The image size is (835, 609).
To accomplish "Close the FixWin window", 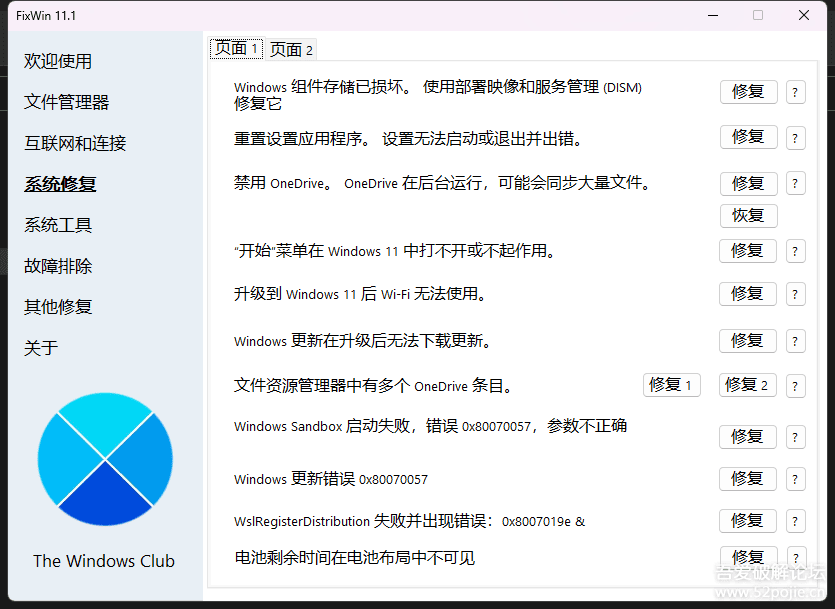I will pyautogui.click(x=804, y=15).
